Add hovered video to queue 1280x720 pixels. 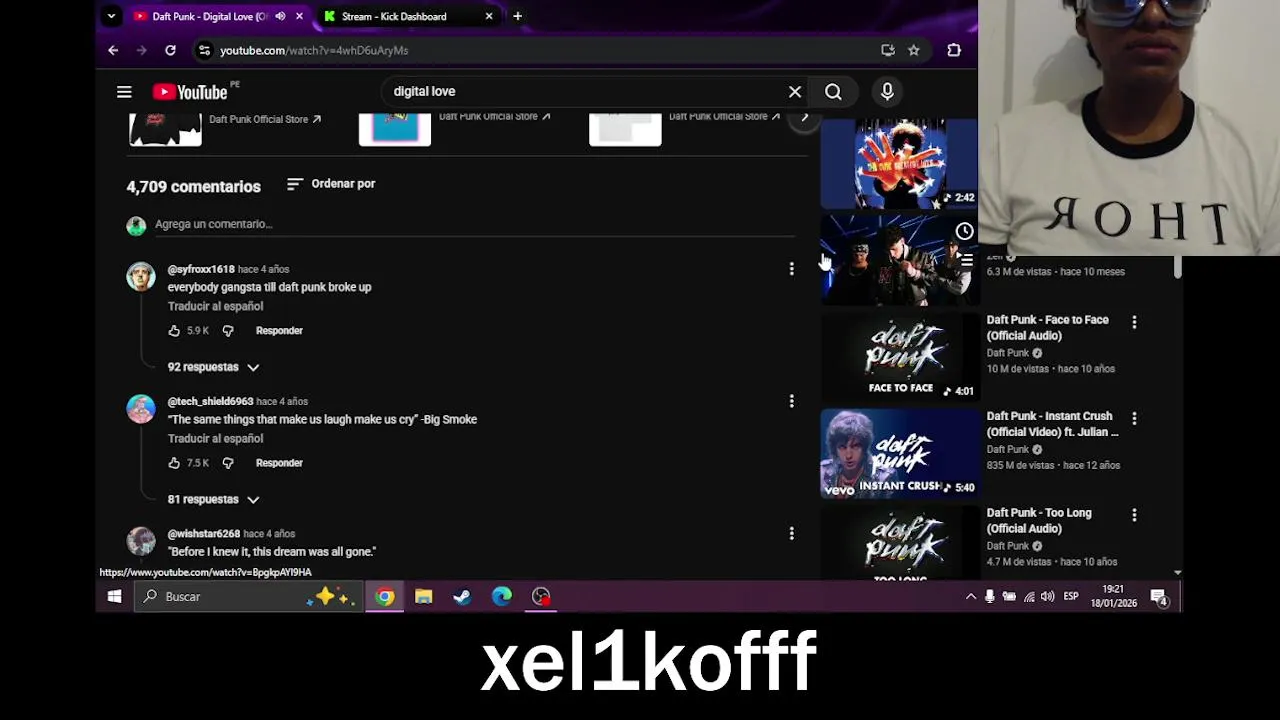(x=964, y=260)
